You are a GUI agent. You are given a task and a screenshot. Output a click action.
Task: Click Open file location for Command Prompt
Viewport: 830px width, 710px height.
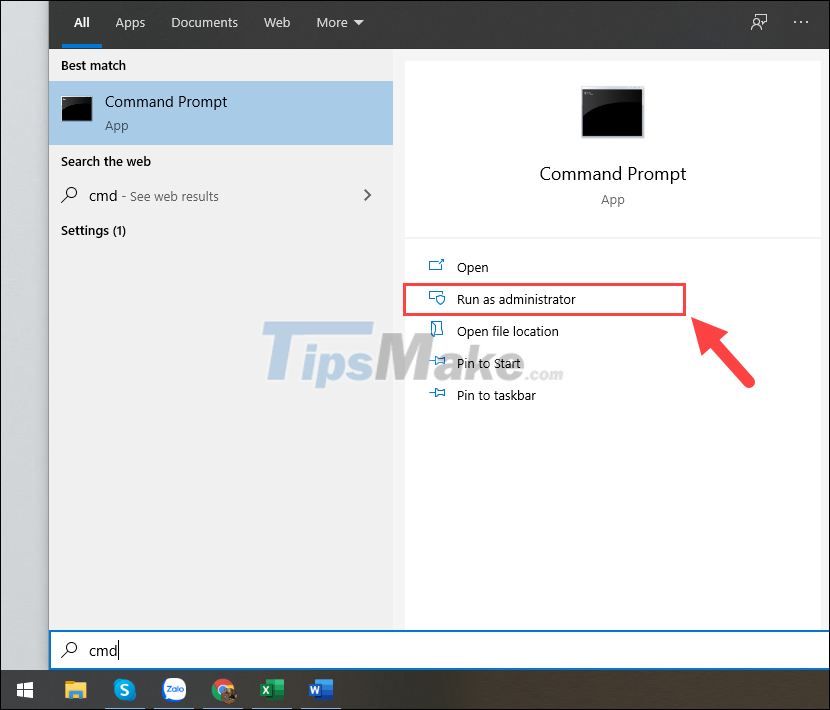click(505, 331)
